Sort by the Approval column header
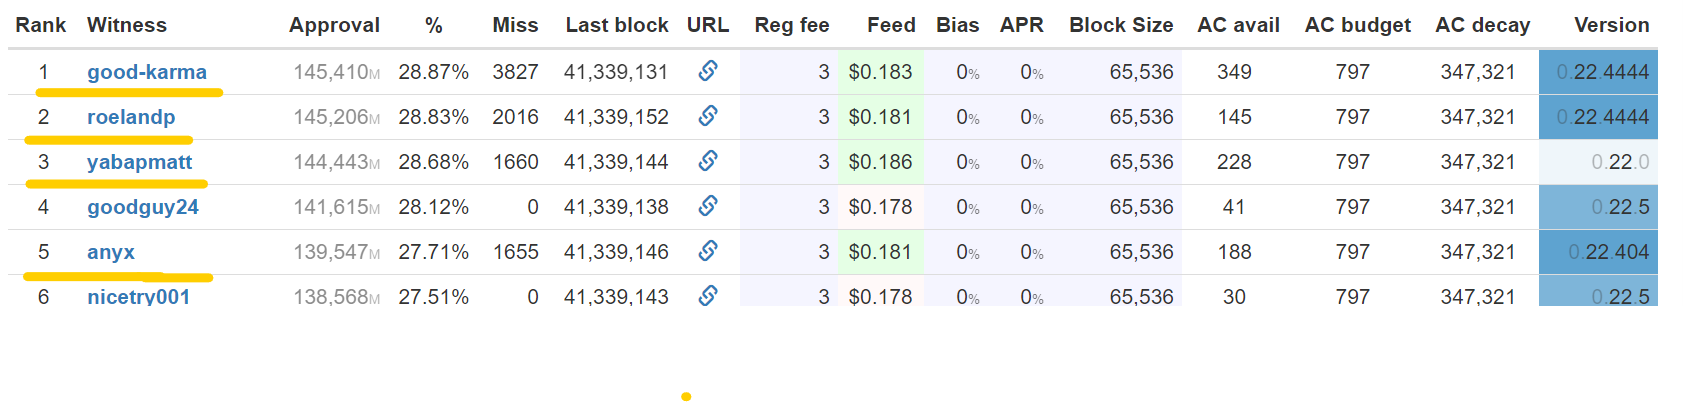The image size is (1683, 402). 334,25
